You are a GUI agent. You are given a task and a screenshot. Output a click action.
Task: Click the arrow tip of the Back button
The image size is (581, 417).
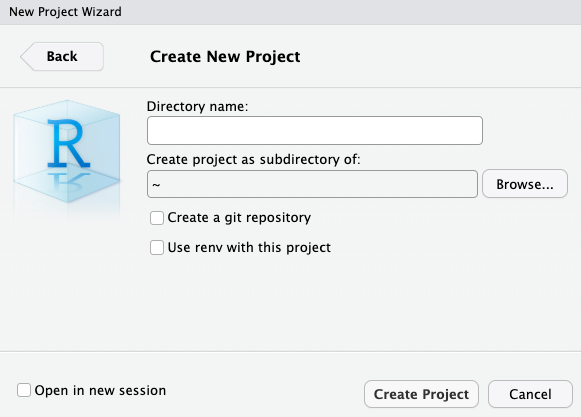click(24, 57)
